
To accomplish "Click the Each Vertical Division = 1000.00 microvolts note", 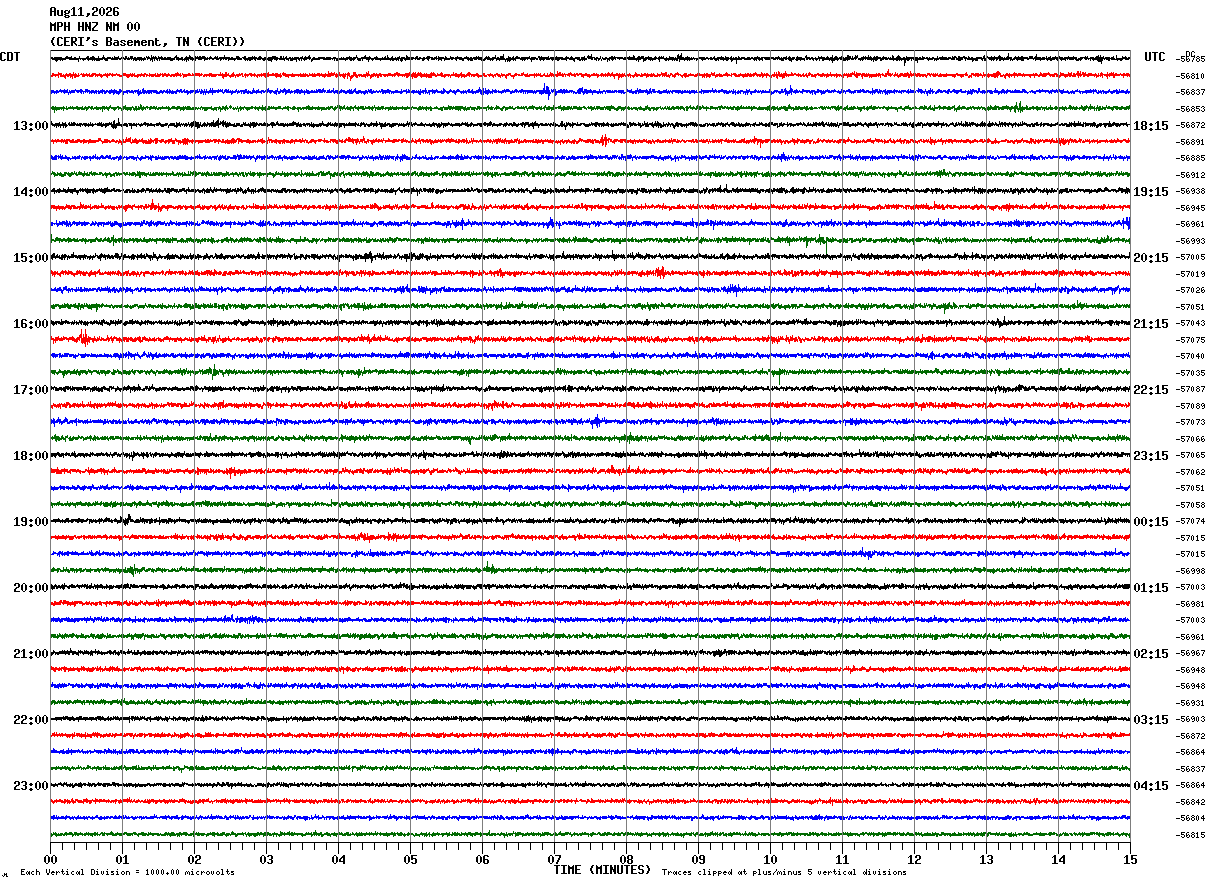I will [x=127, y=872].
